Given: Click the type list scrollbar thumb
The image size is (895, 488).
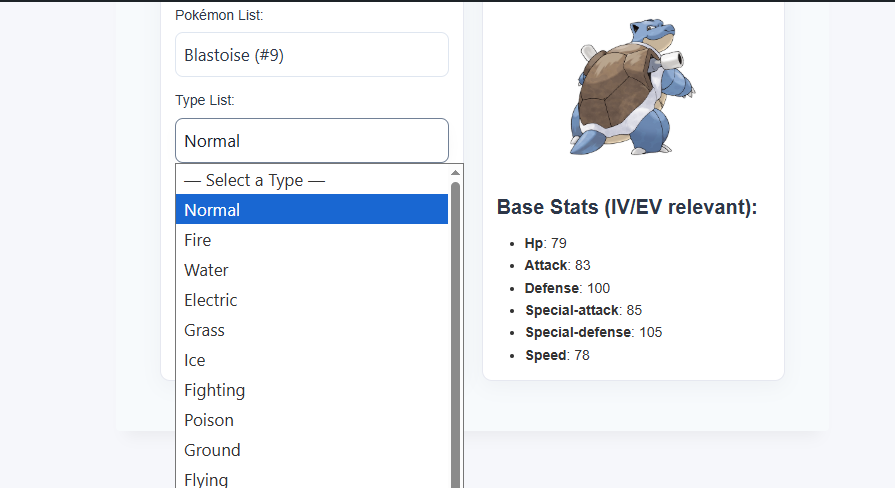Looking at the screenshot, I should pyautogui.click(x=456, y=330).
